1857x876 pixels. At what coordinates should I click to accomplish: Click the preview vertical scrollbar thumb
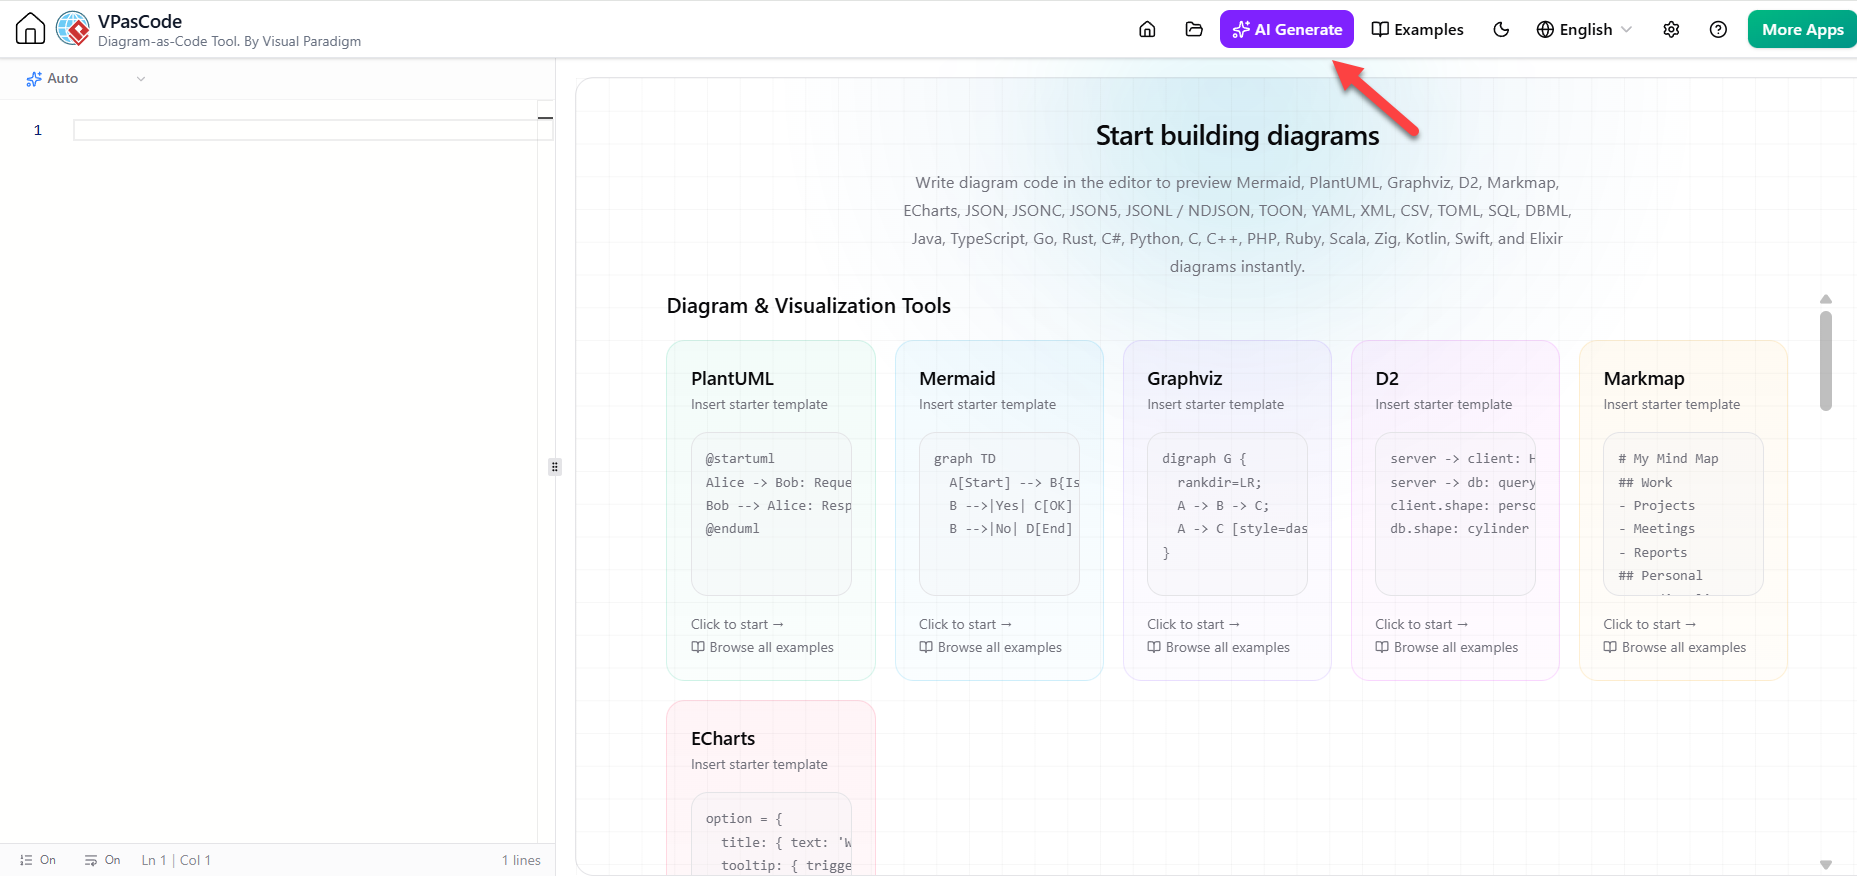pyautogui.click(x=1826, y=360)
